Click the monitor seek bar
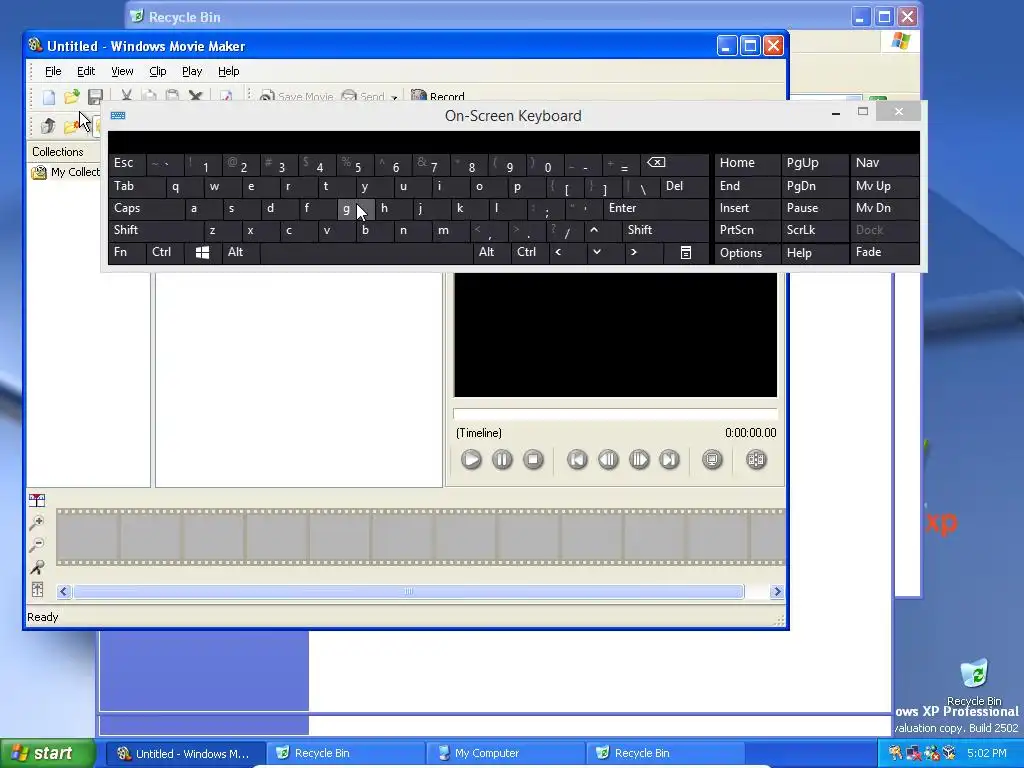This screenshot has width=1024, height=768. [615, 413]
